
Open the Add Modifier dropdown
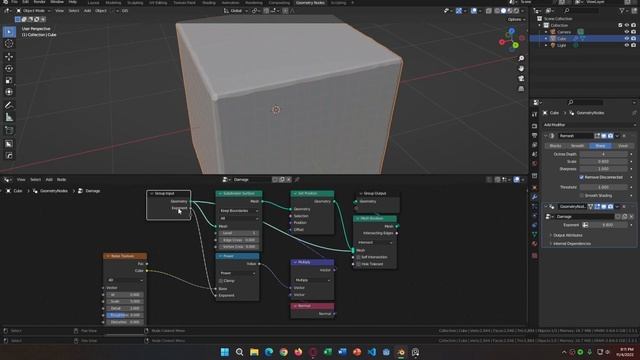(x=589, y=124)
